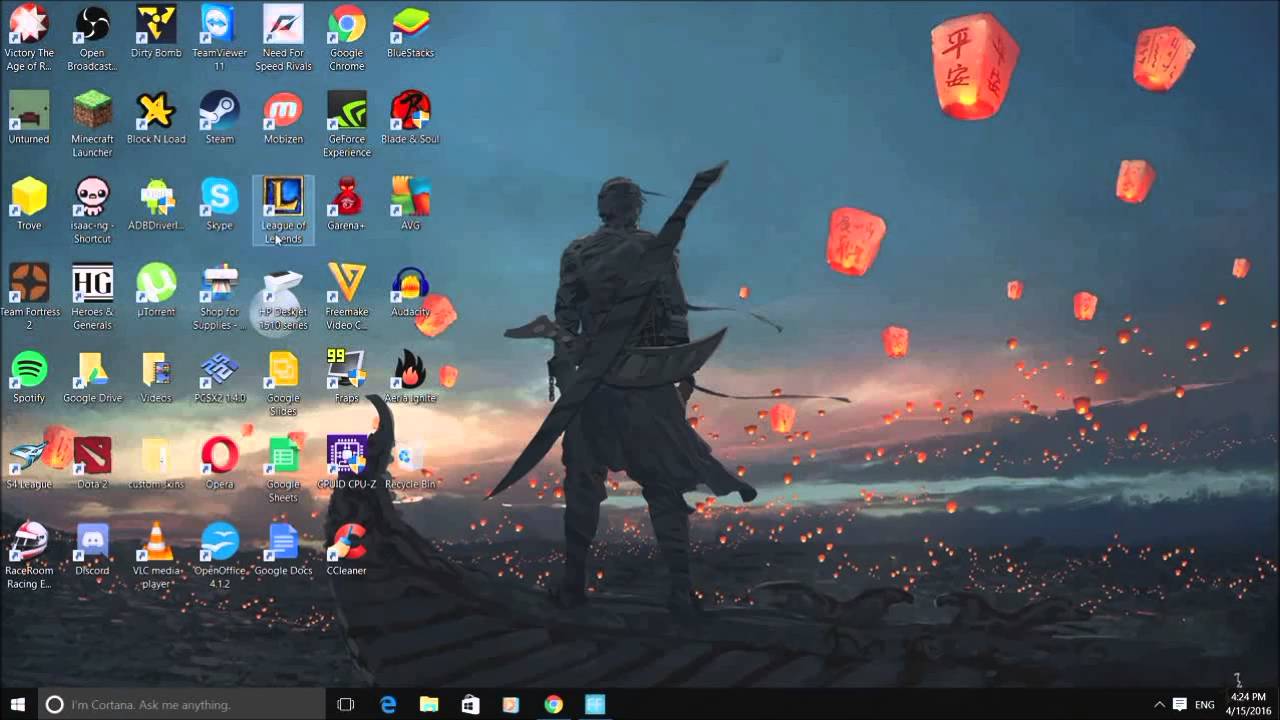Select the custom skins folder
The height and width of the screenshot is (720, 1280).
click(156, 463)
